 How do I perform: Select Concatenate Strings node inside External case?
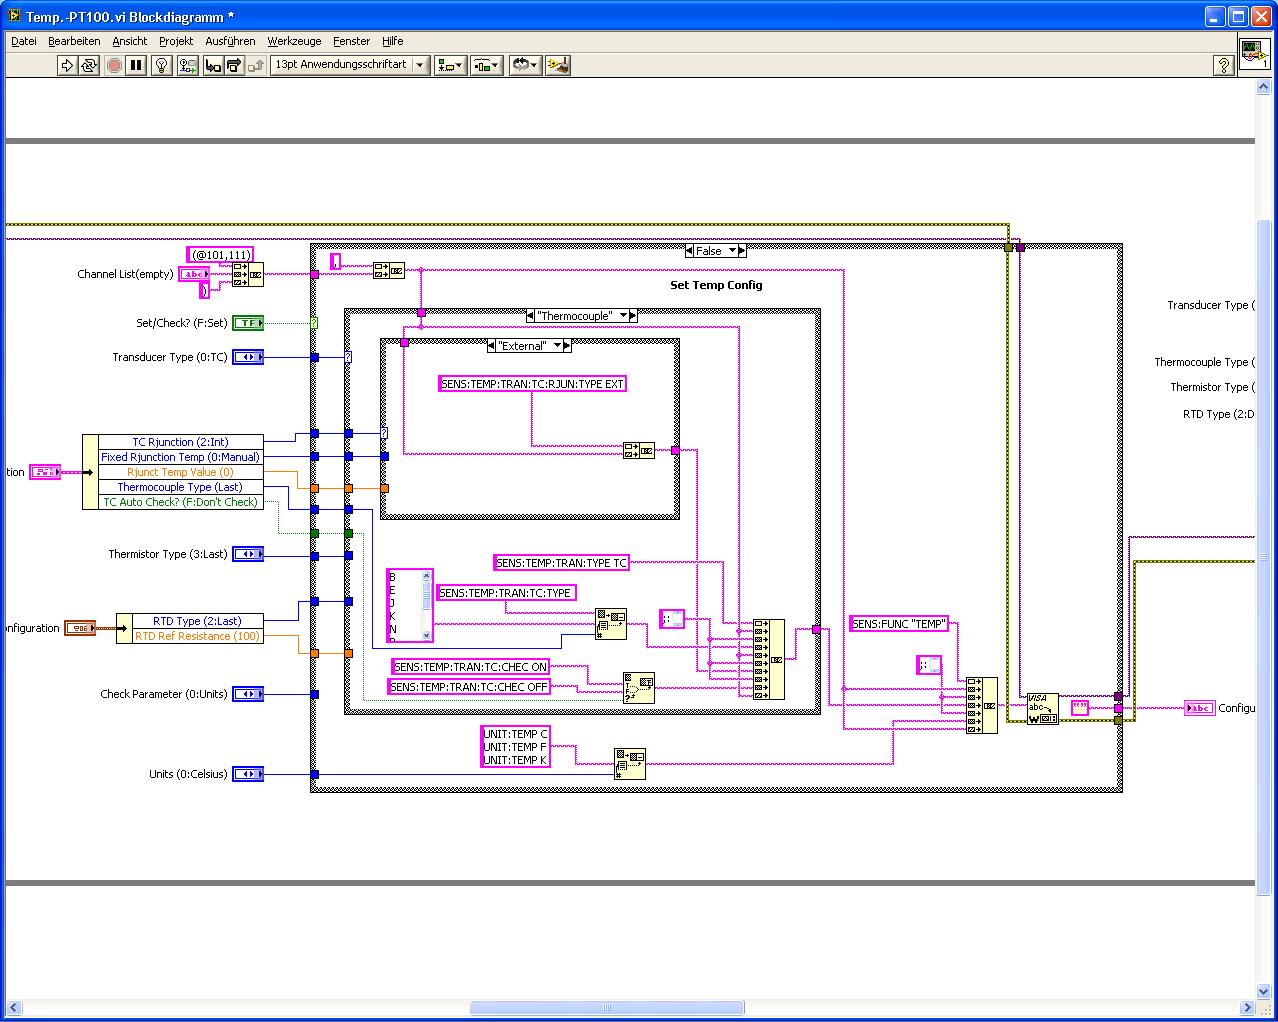(x=639, y=451)
